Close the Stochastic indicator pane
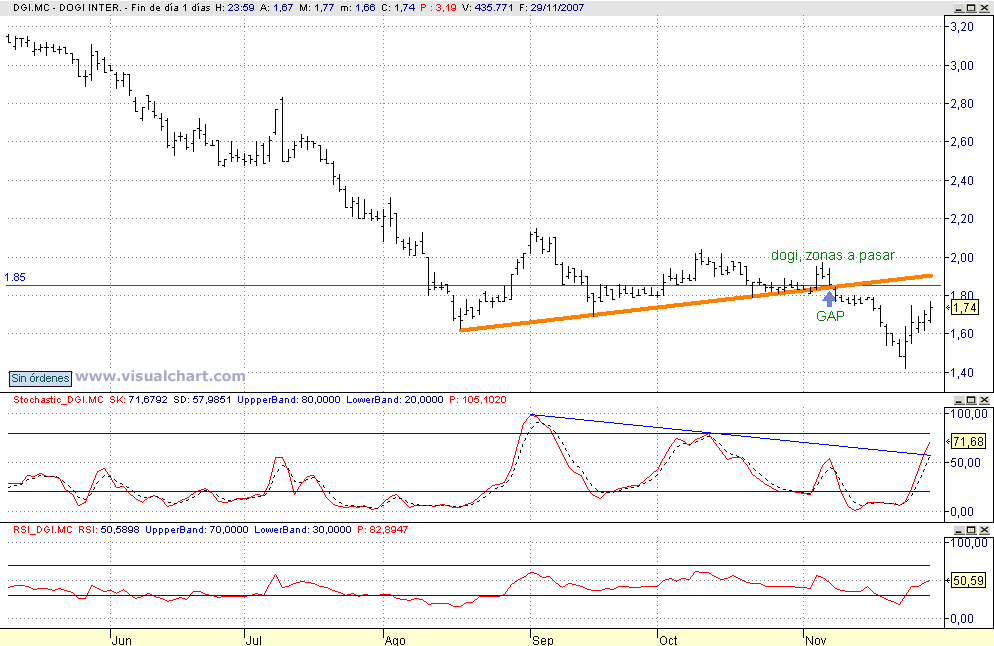994x646 pixels. (984, 399)
